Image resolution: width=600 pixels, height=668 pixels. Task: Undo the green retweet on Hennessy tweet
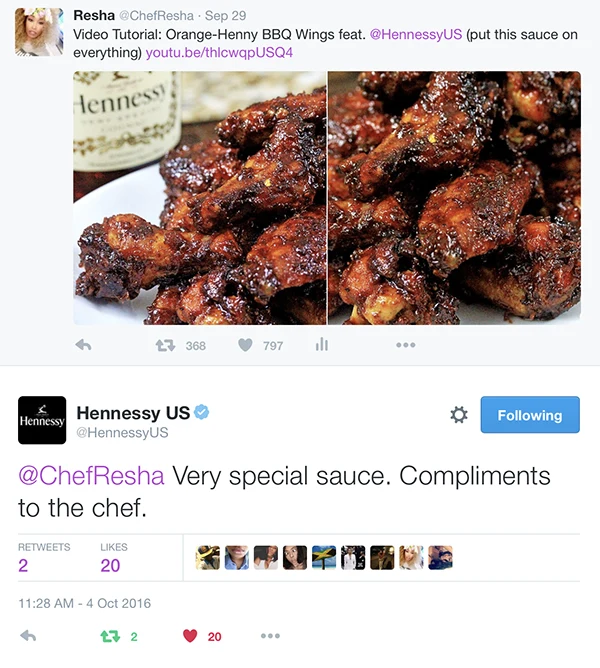tap(110, 636)
